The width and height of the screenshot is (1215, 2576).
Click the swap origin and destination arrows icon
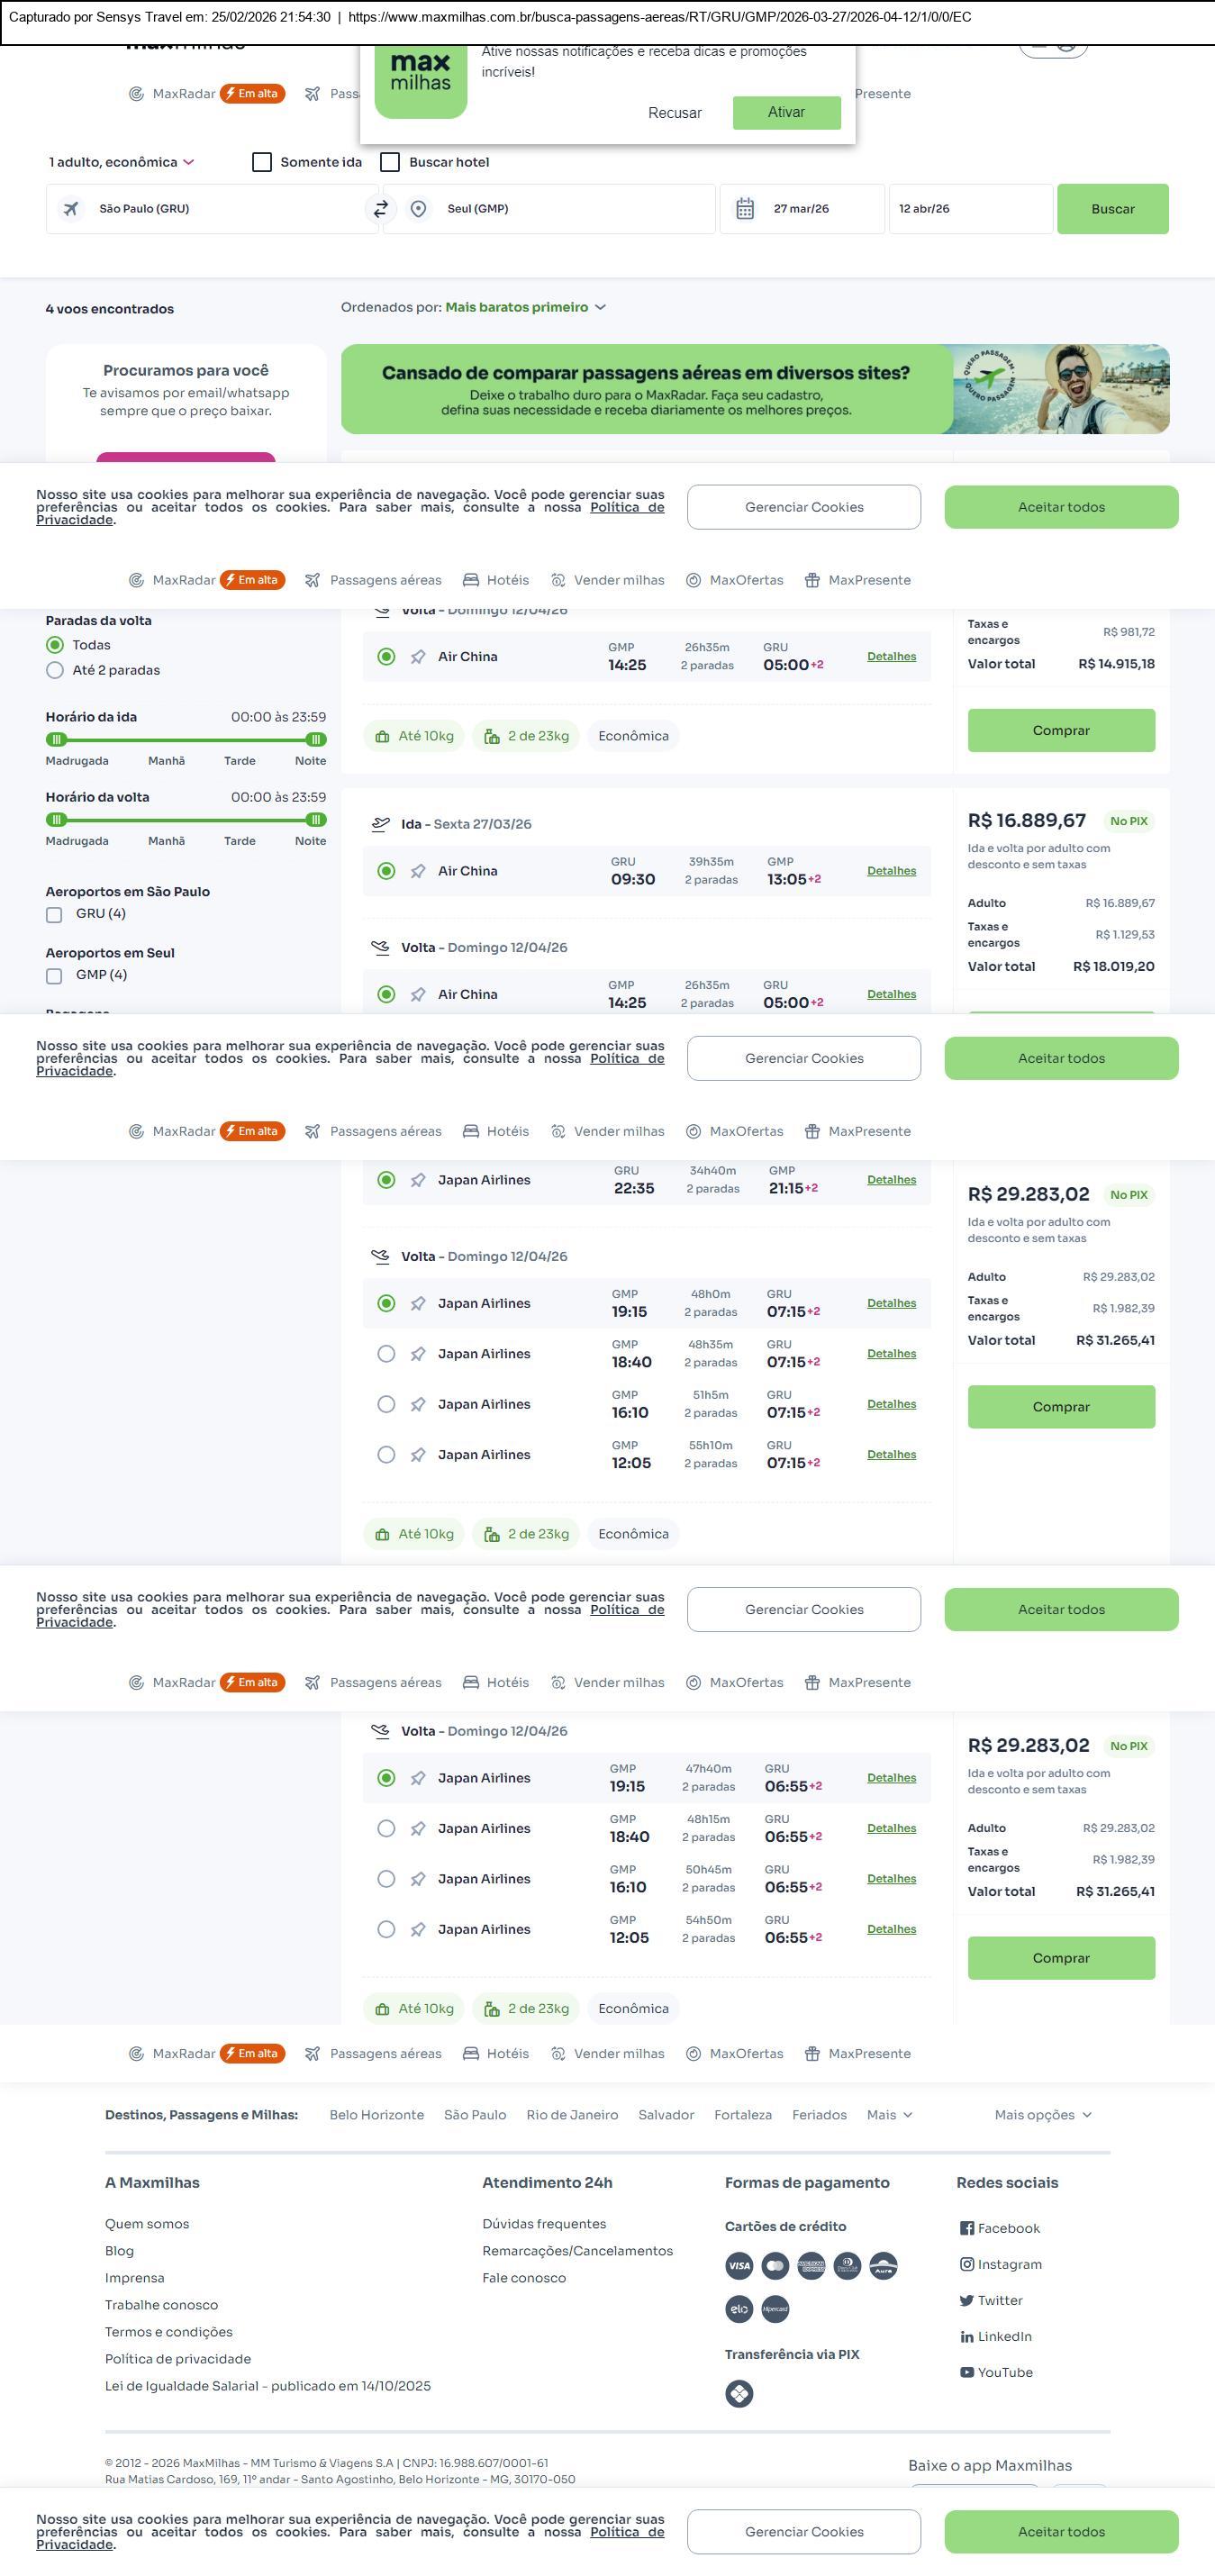coord(381,209)
